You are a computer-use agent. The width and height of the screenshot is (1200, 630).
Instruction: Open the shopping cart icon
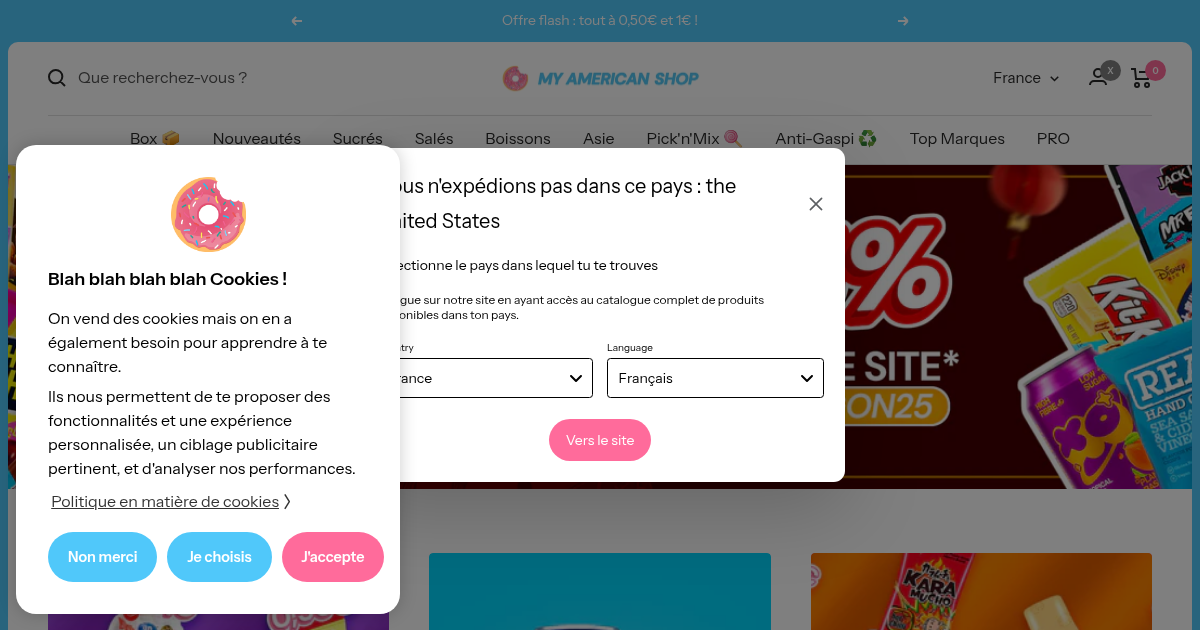[x=1141, y=78]
